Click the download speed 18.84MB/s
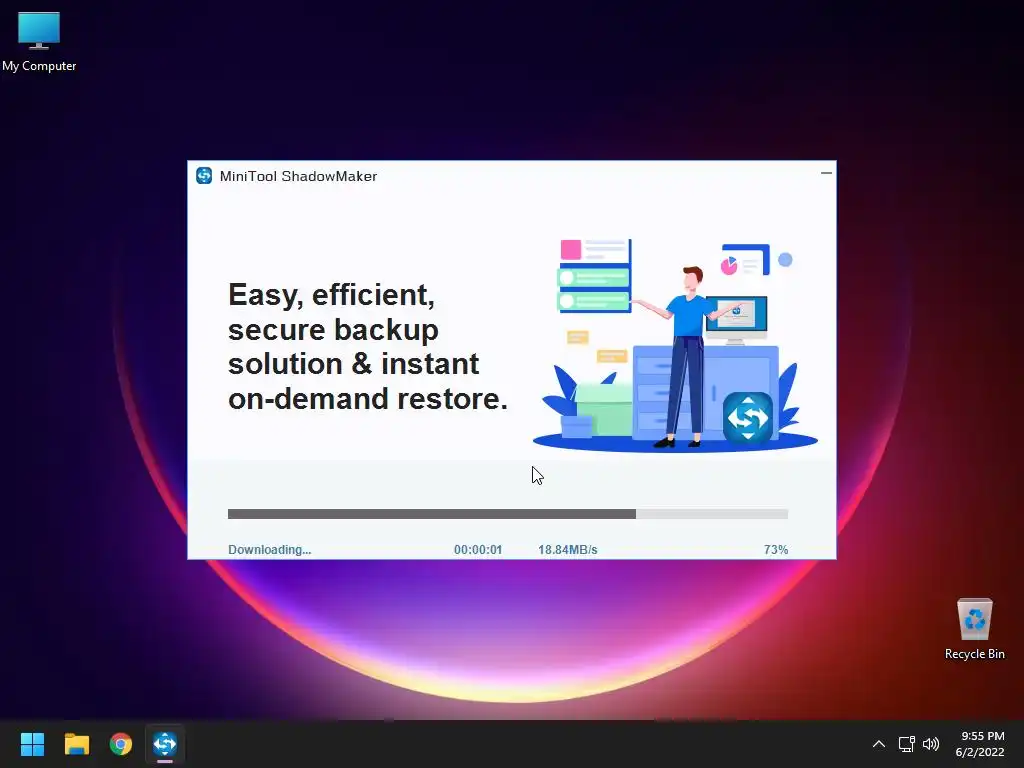 (x=568, y=550)
